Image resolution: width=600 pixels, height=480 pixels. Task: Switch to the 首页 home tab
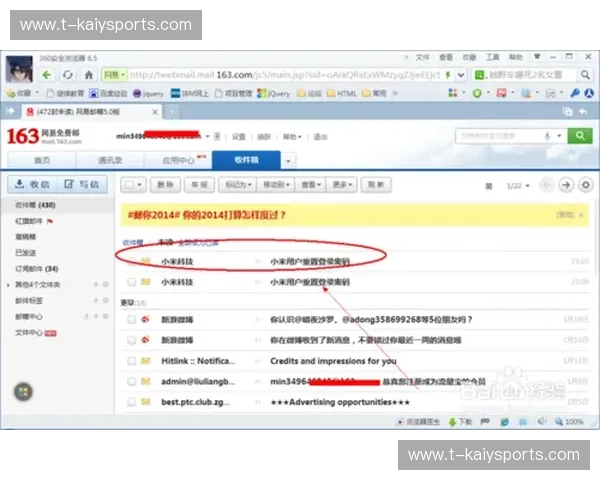42,160
